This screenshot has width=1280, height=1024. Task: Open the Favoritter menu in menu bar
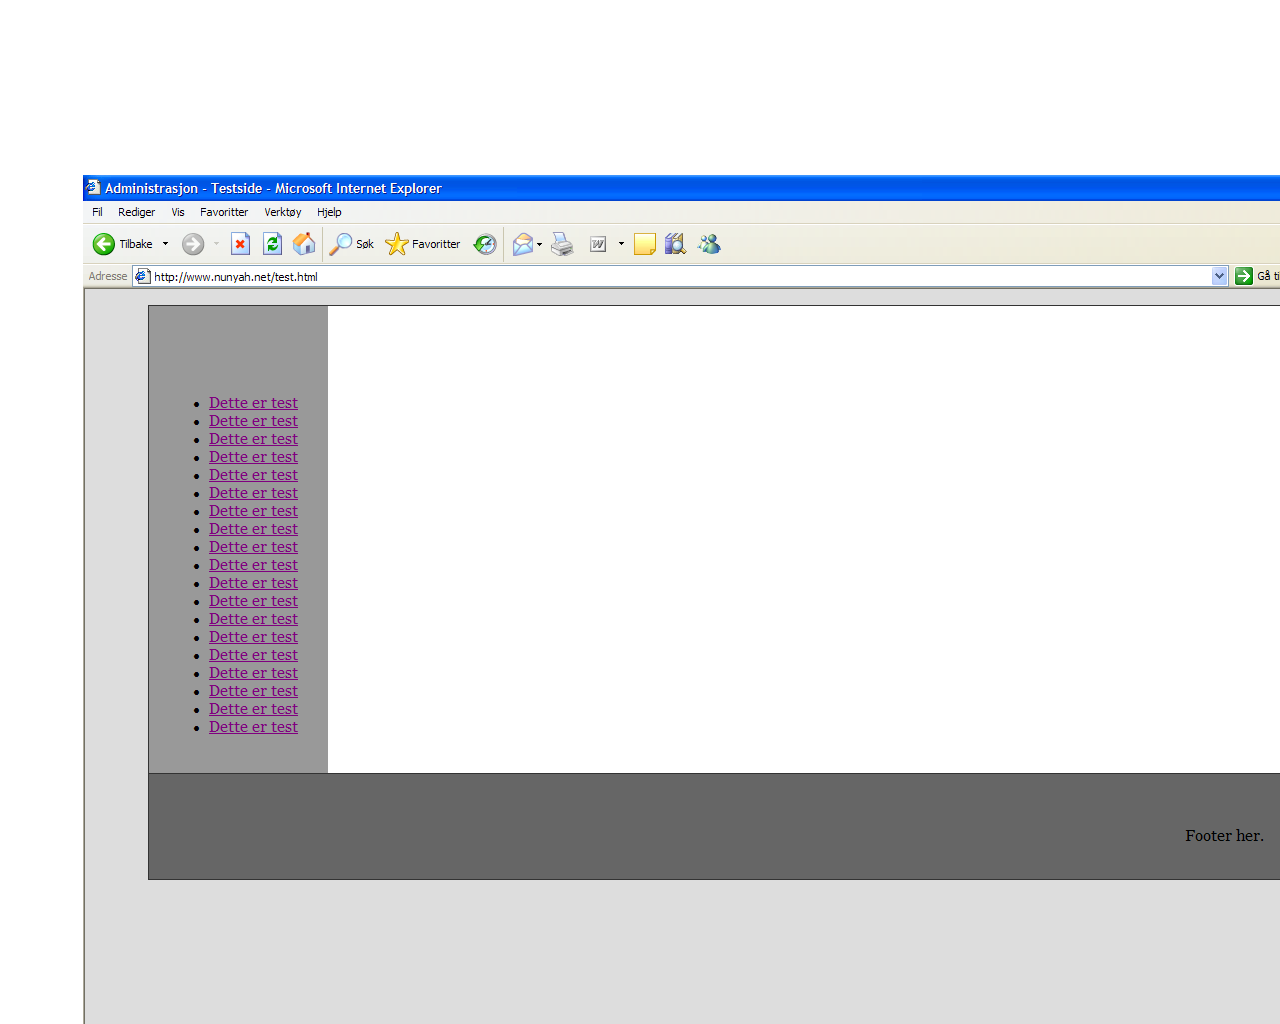224,212
